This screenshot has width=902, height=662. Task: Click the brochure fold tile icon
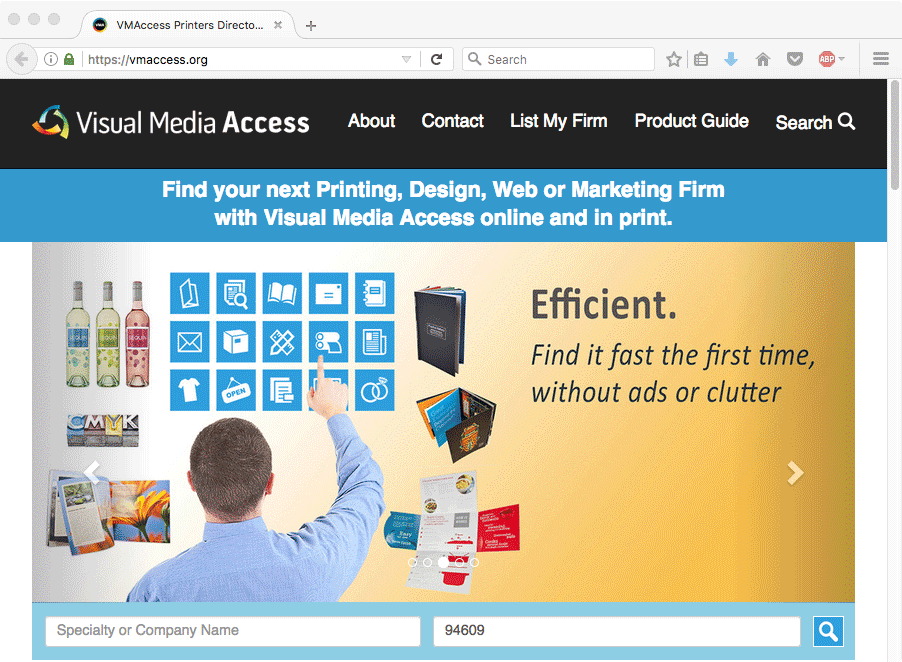189,293
